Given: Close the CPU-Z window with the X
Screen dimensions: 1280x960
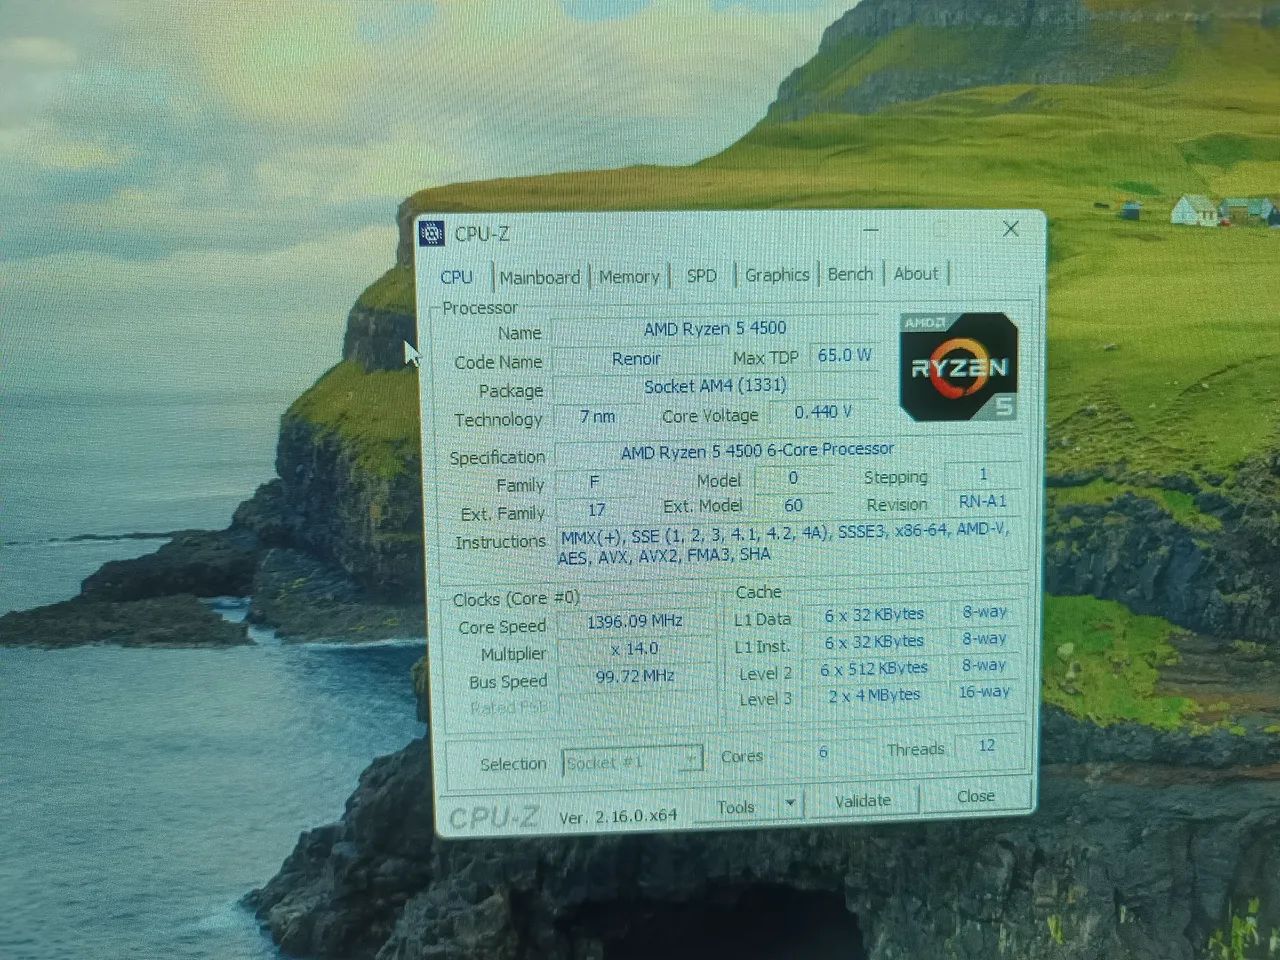Looking at the screenshot, I should pyautogui.click(x=1011, y=229).
